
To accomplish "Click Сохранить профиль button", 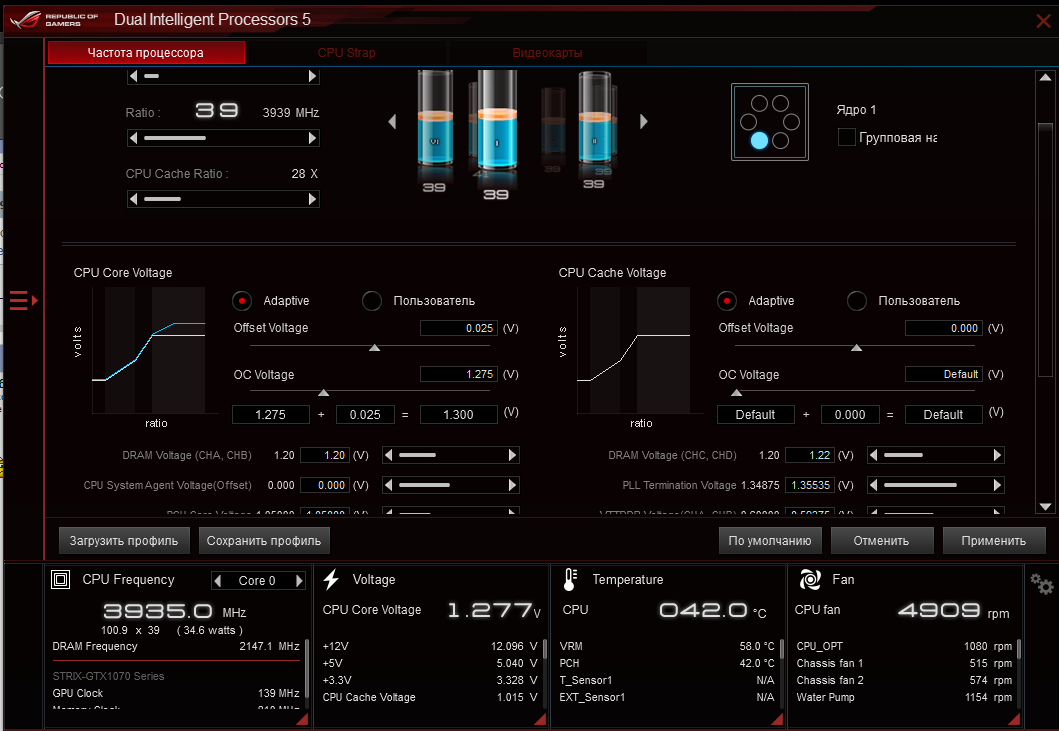I will click(263, 540).
